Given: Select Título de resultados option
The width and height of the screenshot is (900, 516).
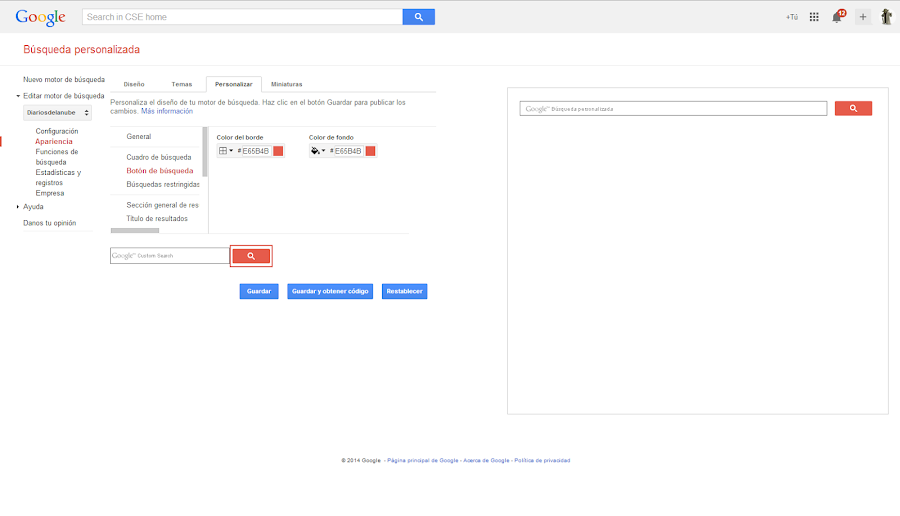Looking at the screenshot, I should tap(157, 219).
